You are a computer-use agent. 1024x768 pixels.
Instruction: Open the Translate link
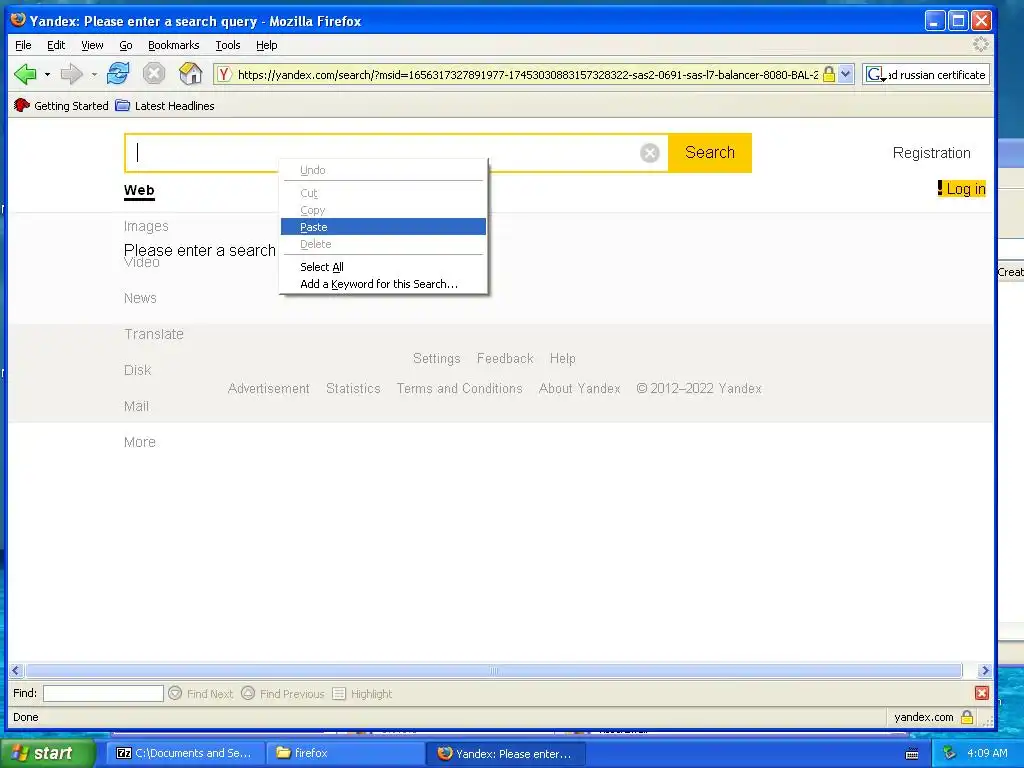pos(154,334)
